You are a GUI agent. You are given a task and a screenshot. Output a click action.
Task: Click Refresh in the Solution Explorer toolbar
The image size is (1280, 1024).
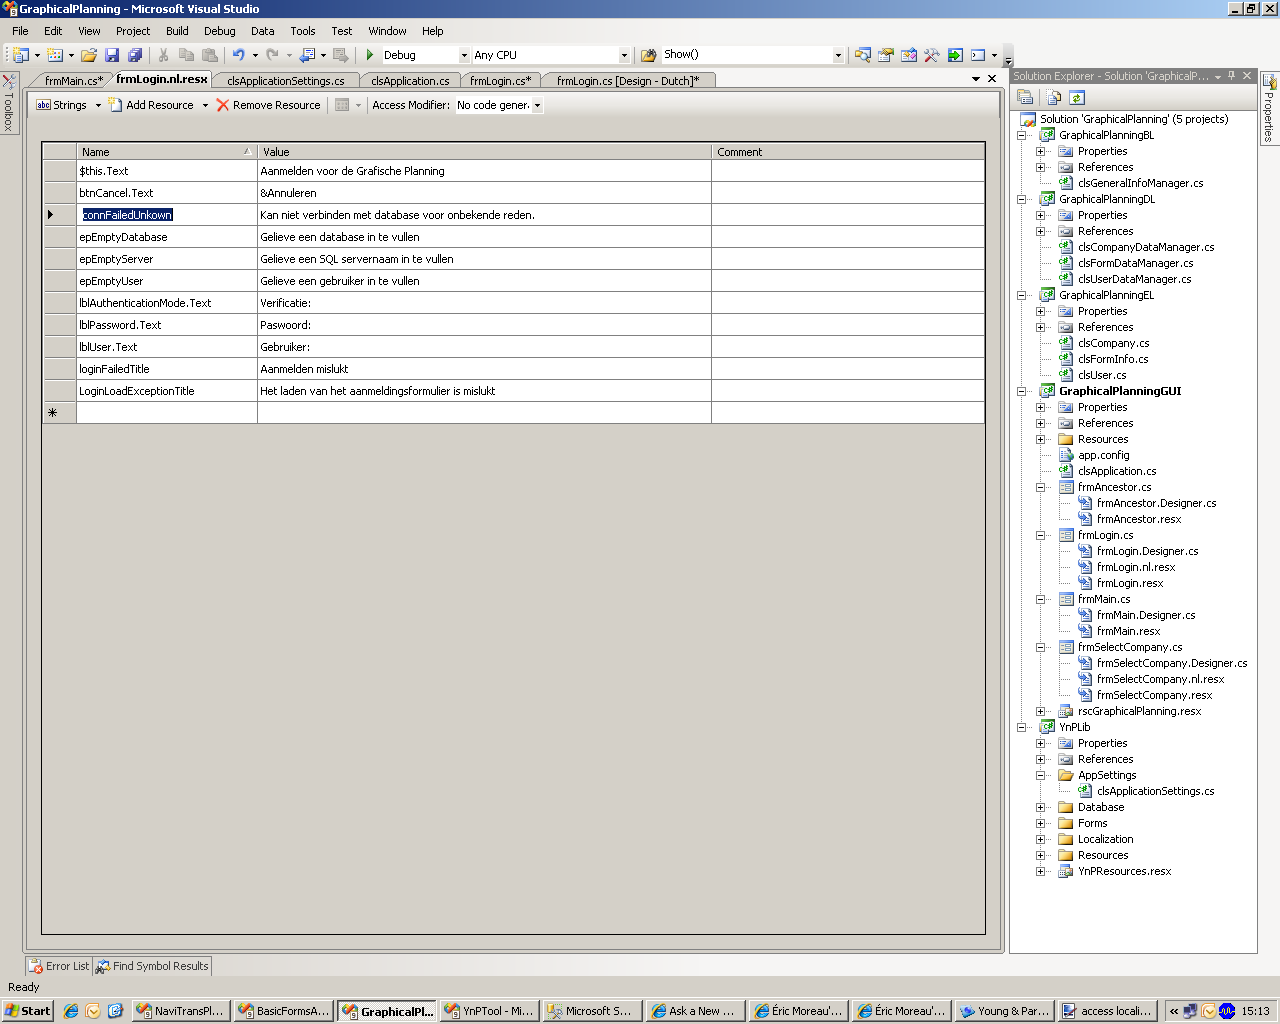pos(1077,97)
